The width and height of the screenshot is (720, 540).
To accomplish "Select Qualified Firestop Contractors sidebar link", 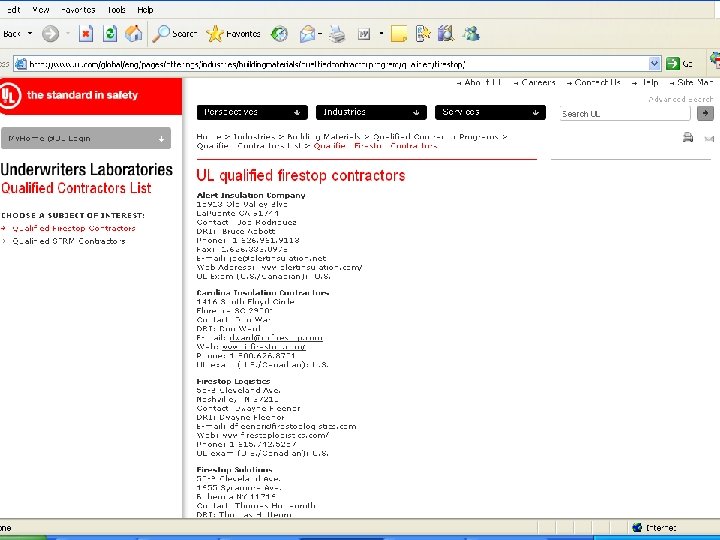I will pos(73,228).
